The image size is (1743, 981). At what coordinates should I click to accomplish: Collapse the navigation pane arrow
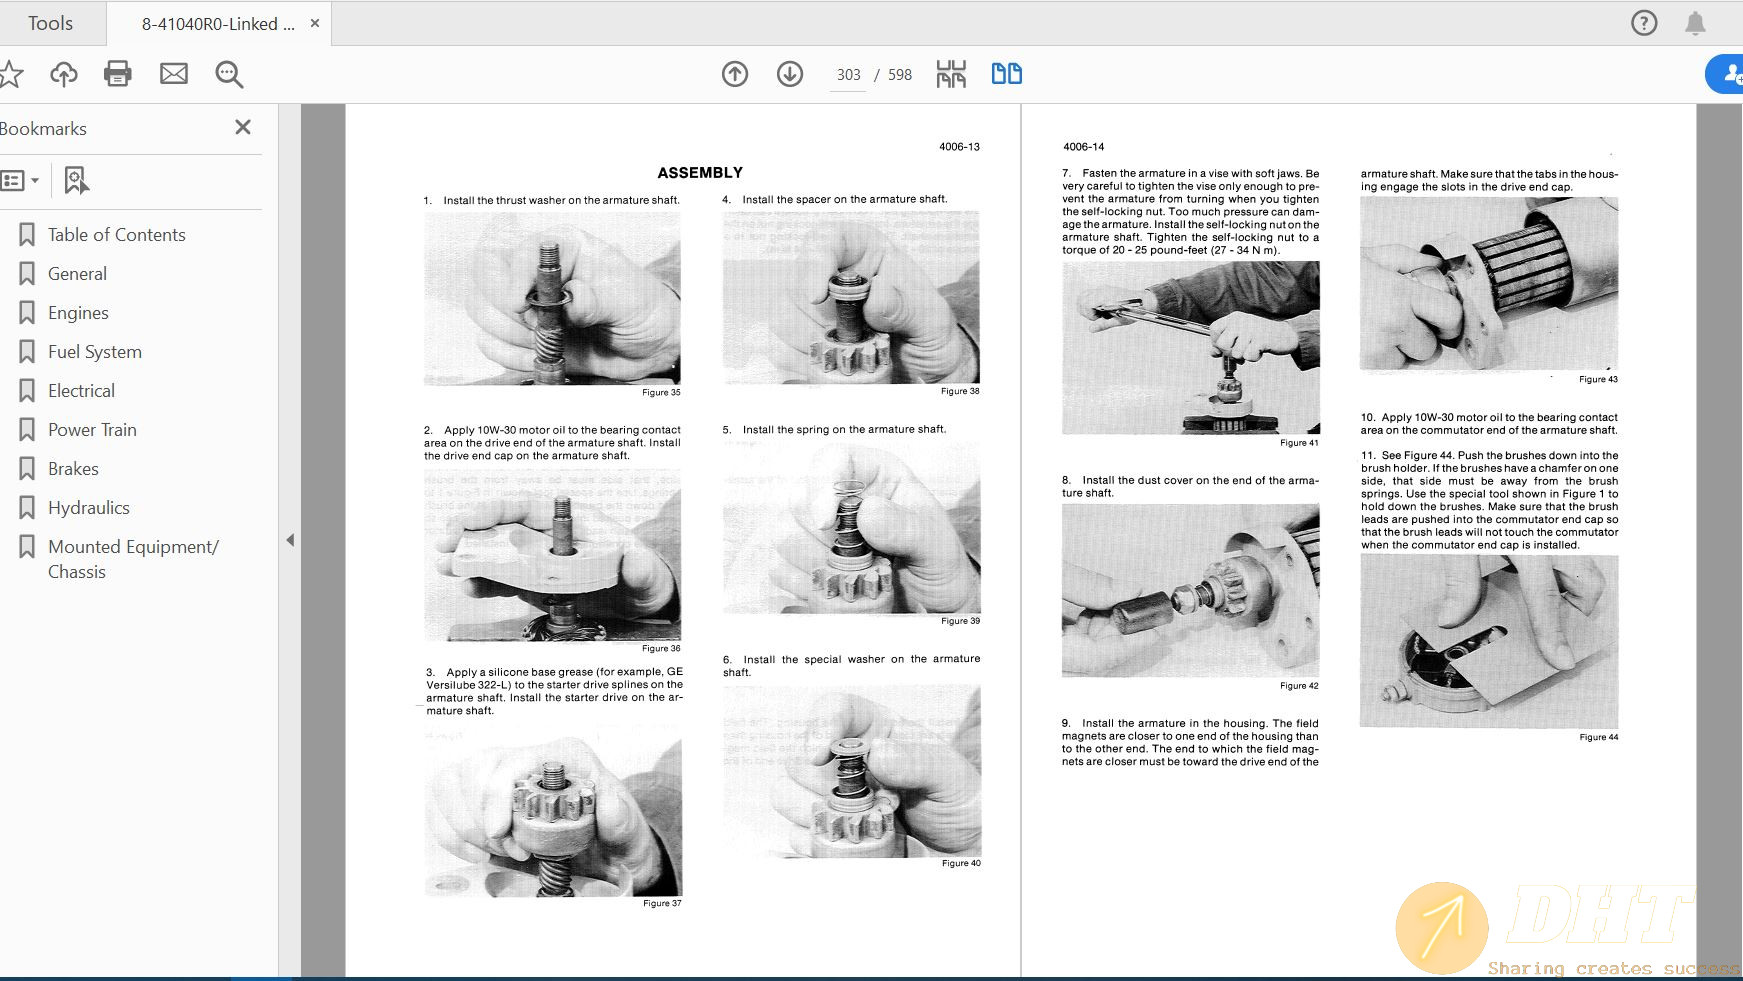290,540
